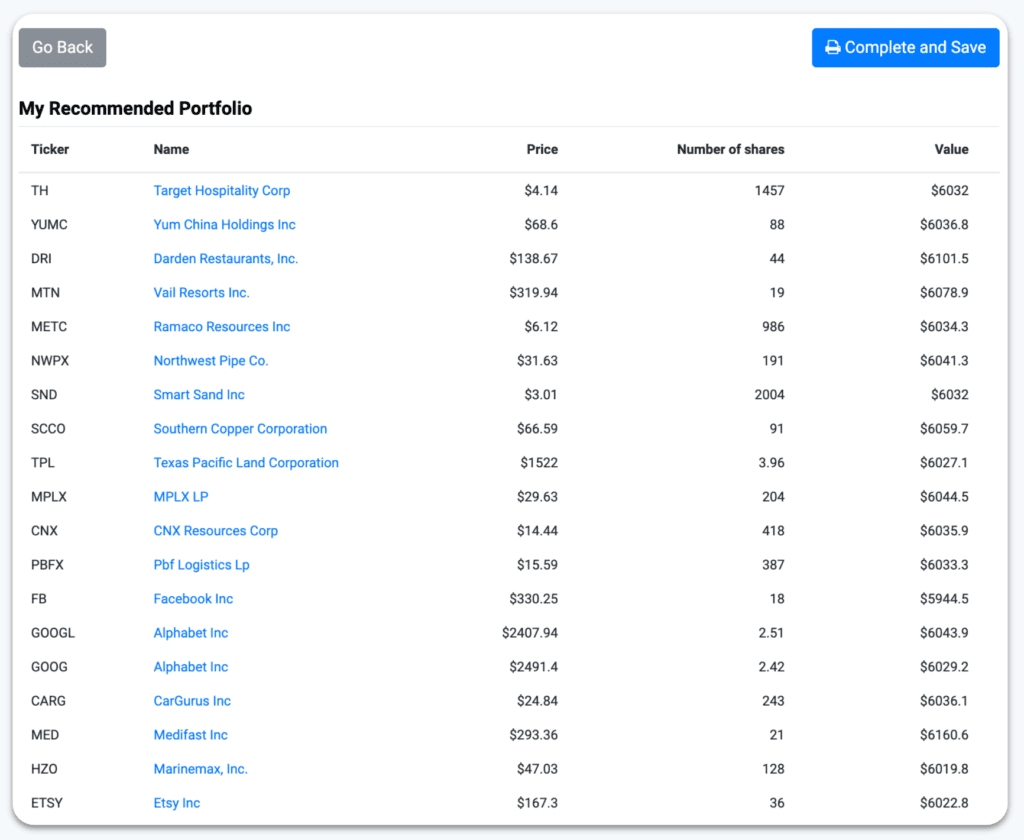
Task: Open the Yum China Holdings Inc link
Action: (x=224, y=225)
